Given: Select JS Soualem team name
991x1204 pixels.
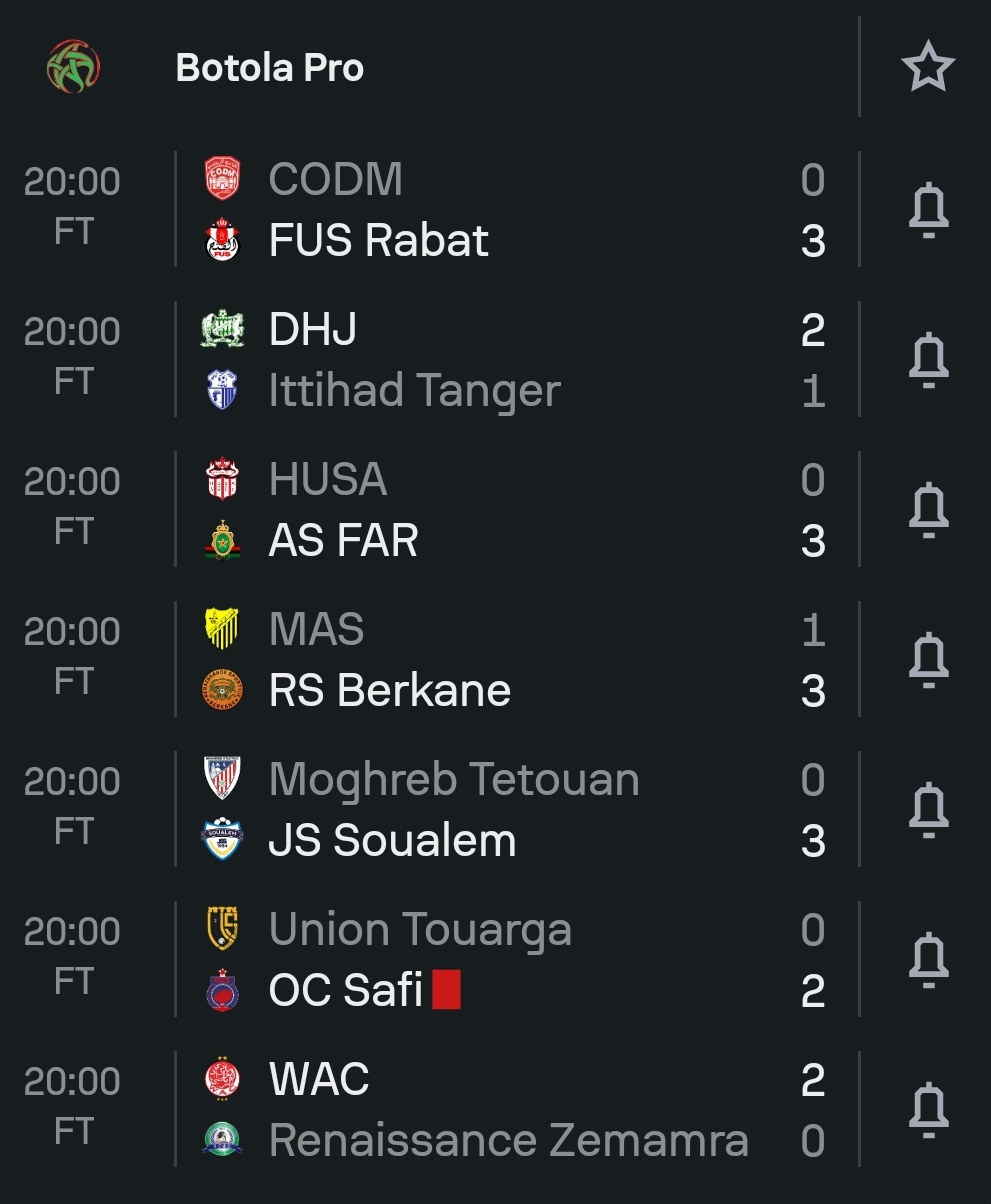Looking at the screenshot, I should tap(392, 841).
